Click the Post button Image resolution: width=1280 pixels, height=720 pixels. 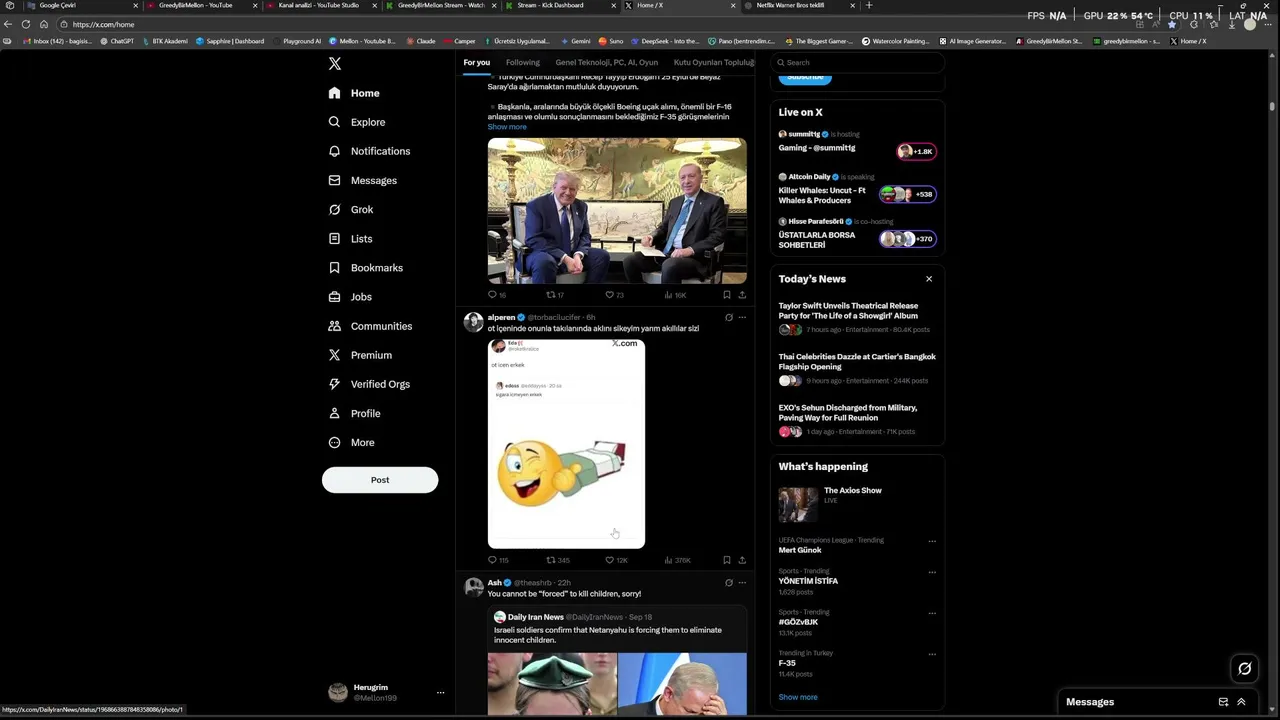pyautogui.click(x=380, y=480)
